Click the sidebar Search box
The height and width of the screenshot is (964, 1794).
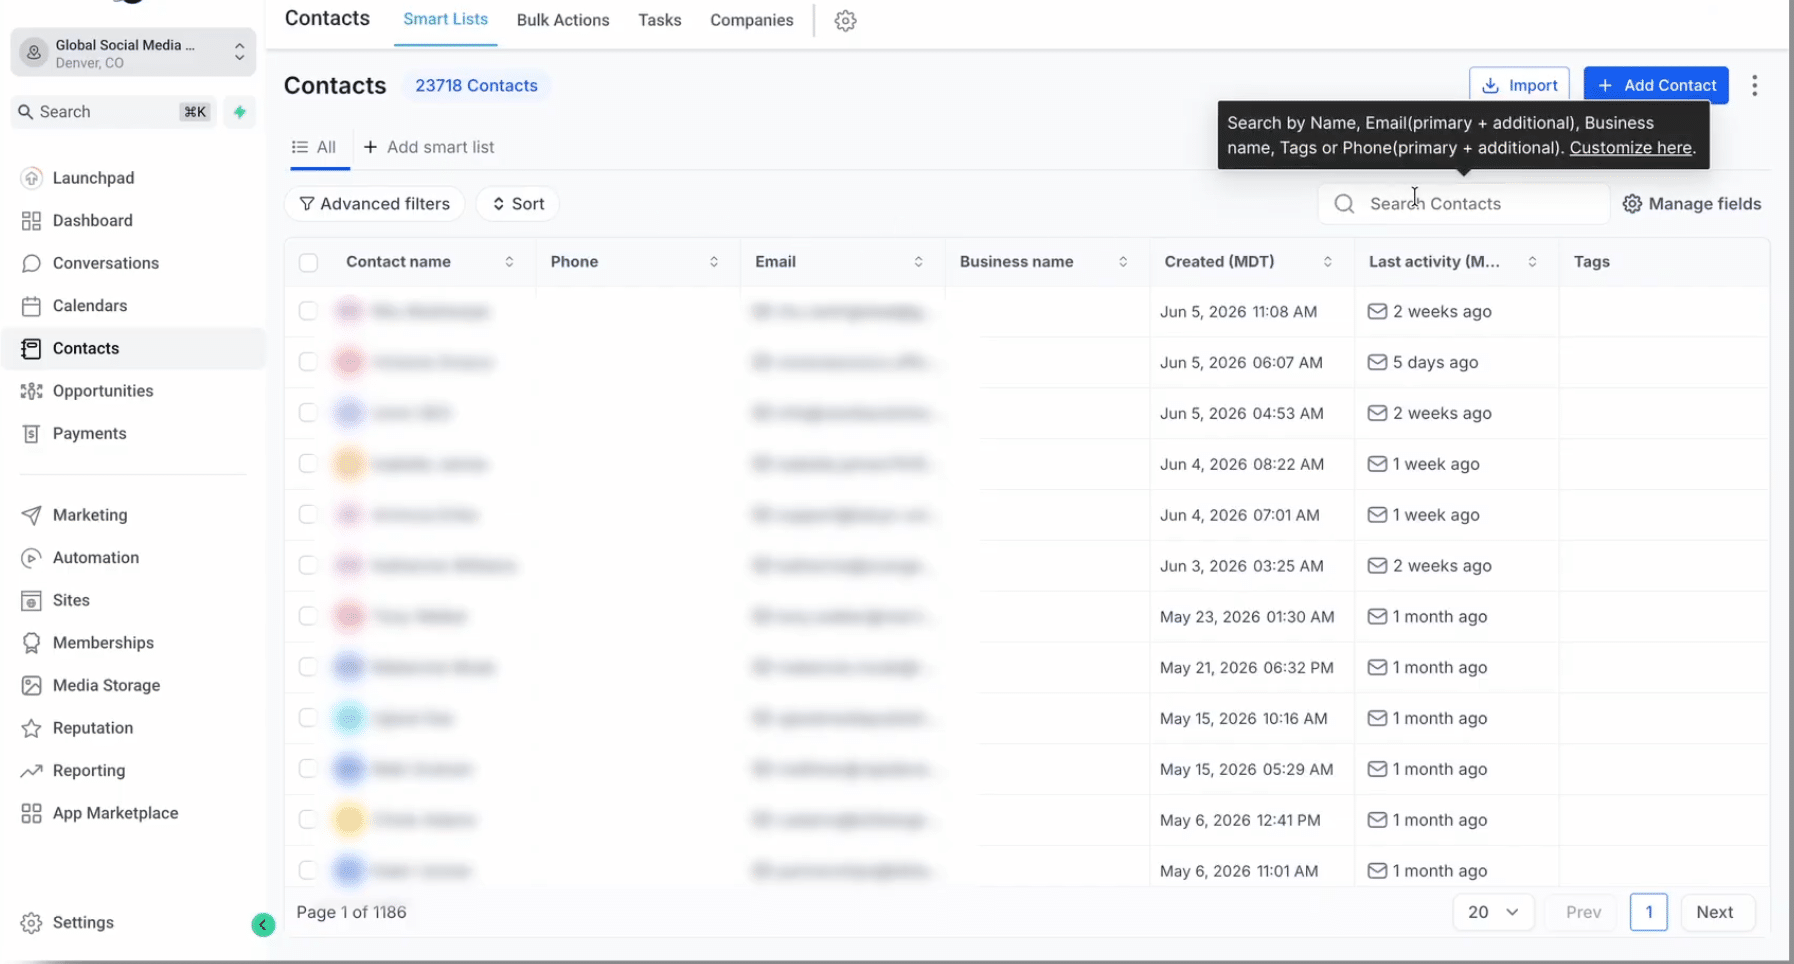click(x=113, y=112)
